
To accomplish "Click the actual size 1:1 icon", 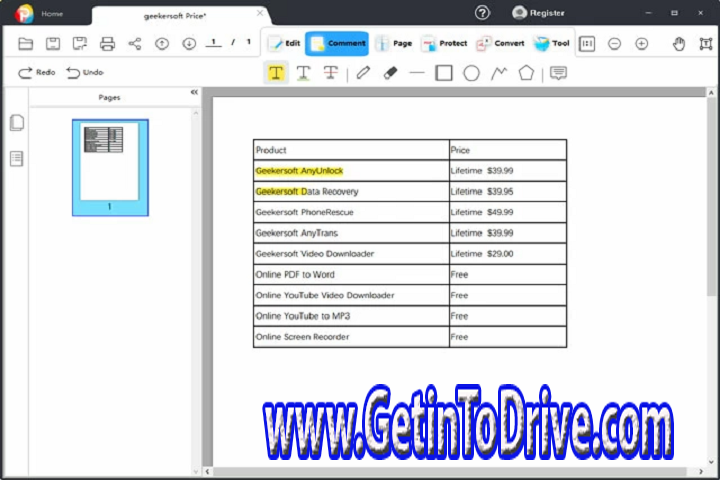I will pos(587,44).
